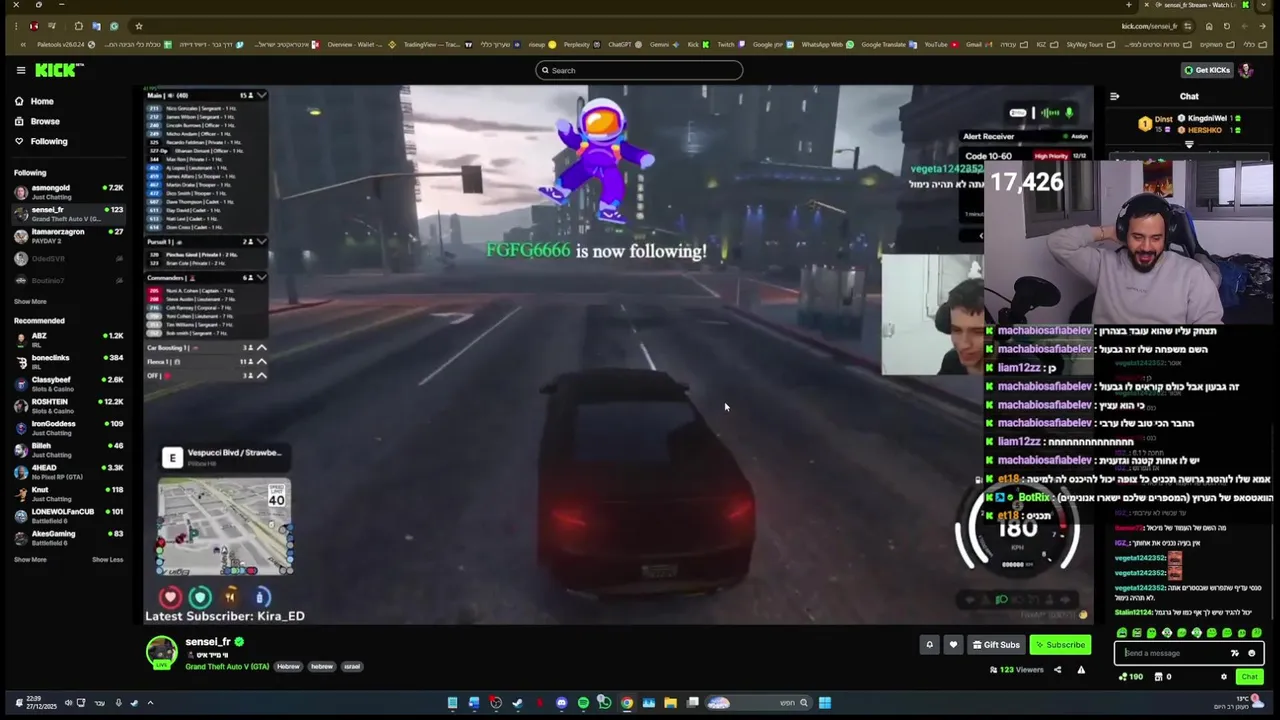Screen dimensions: 1280x720
Task: Show more bookmarks overflow chevron
Action: pyautogui.click(x=25, y=44)
